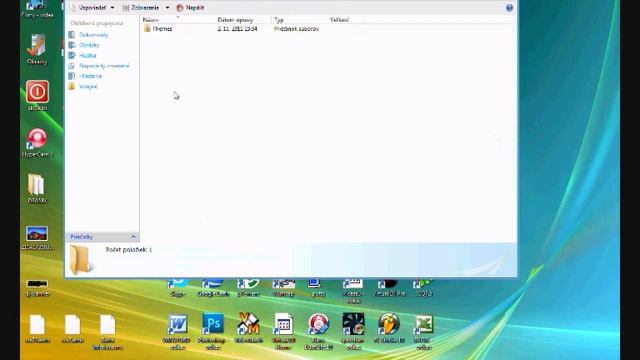Select the Photoshop desktop shortcut
Viewport: 640px width, 360px height.
tap(213, 331)
